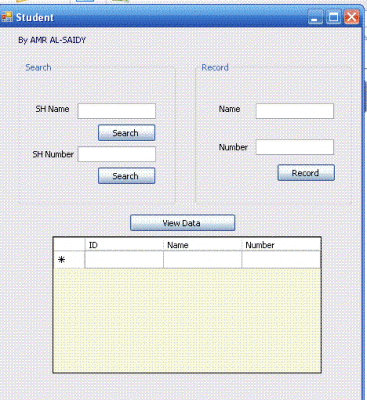Minimize the Student window

(x=315, y=17)
